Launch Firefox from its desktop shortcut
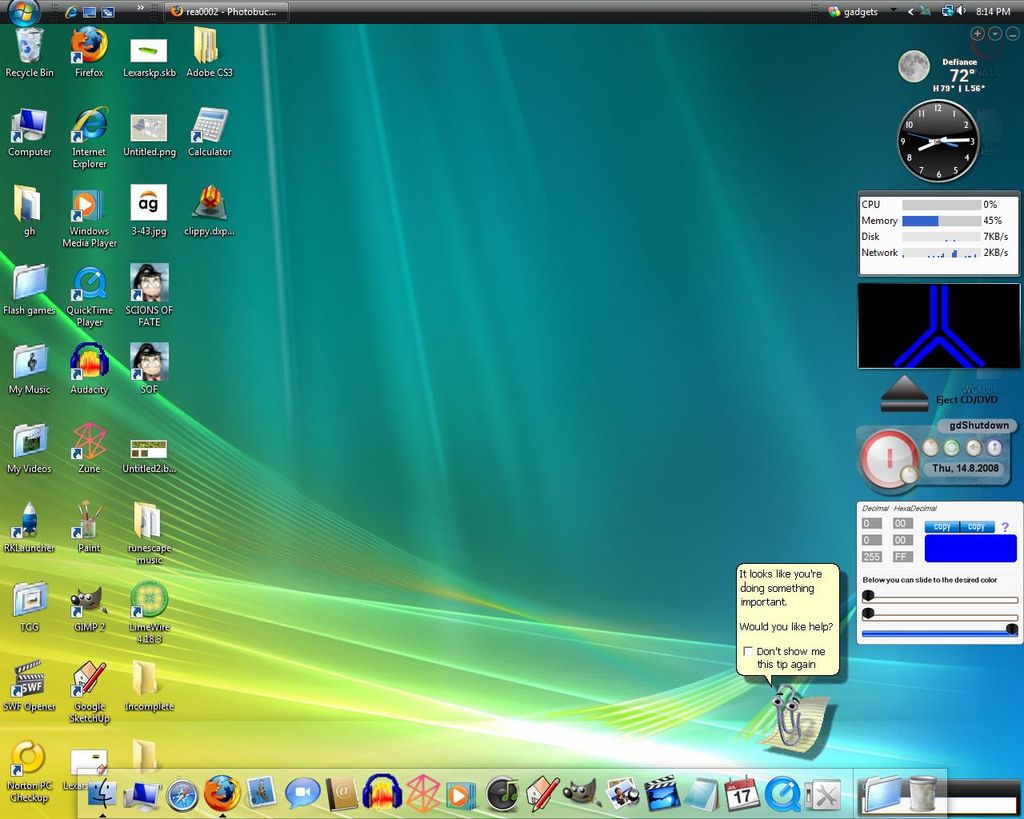Image resolution: width=1024 pixels, height=819 pixels. 89,52
